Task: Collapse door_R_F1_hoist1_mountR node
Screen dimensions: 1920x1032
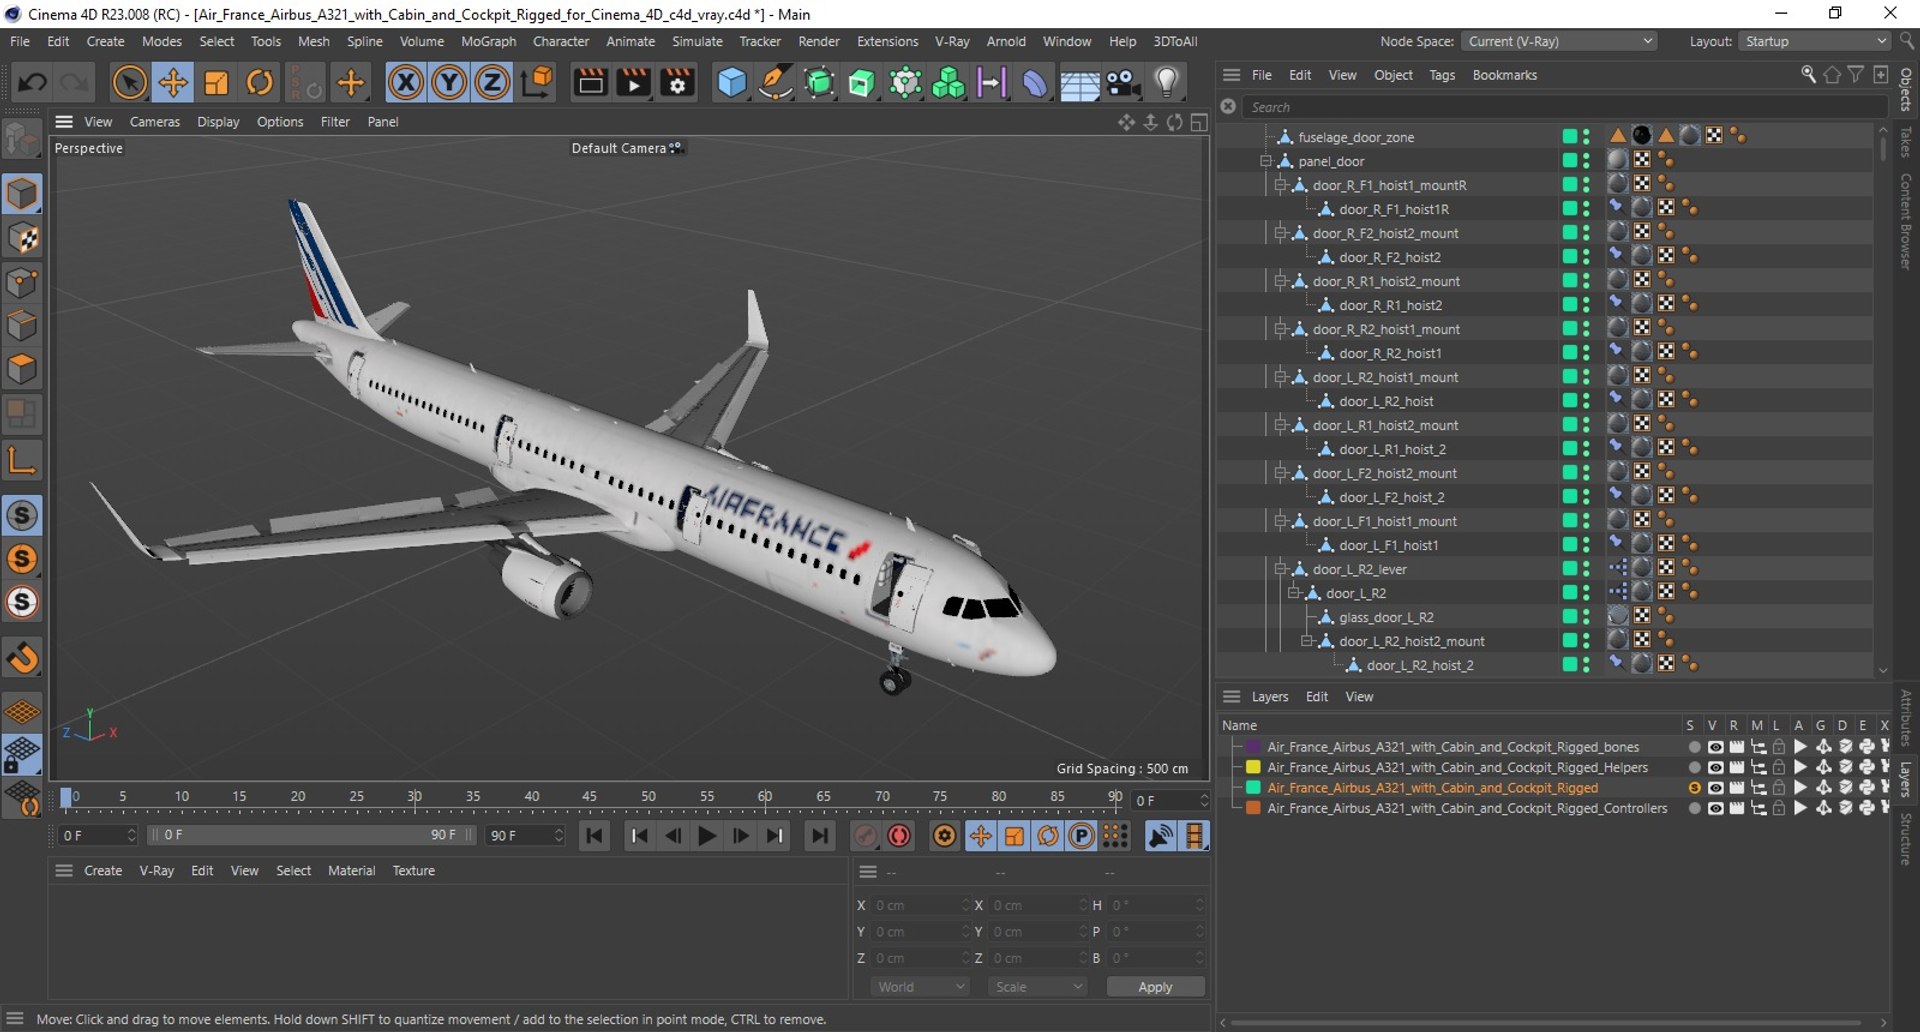Action: pyautogui.click(x=1280, y=185)
